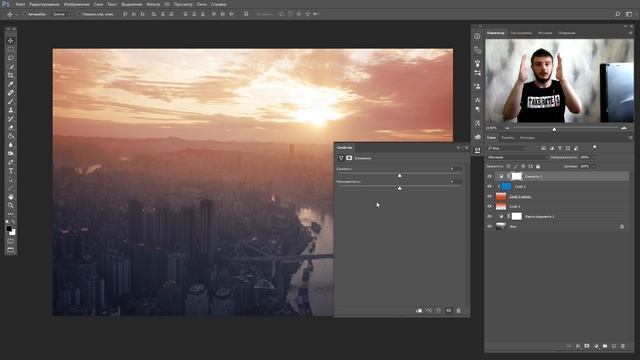Open the Фильтр menu
Viewport: 640px width, 360px height.
point(153,4)
